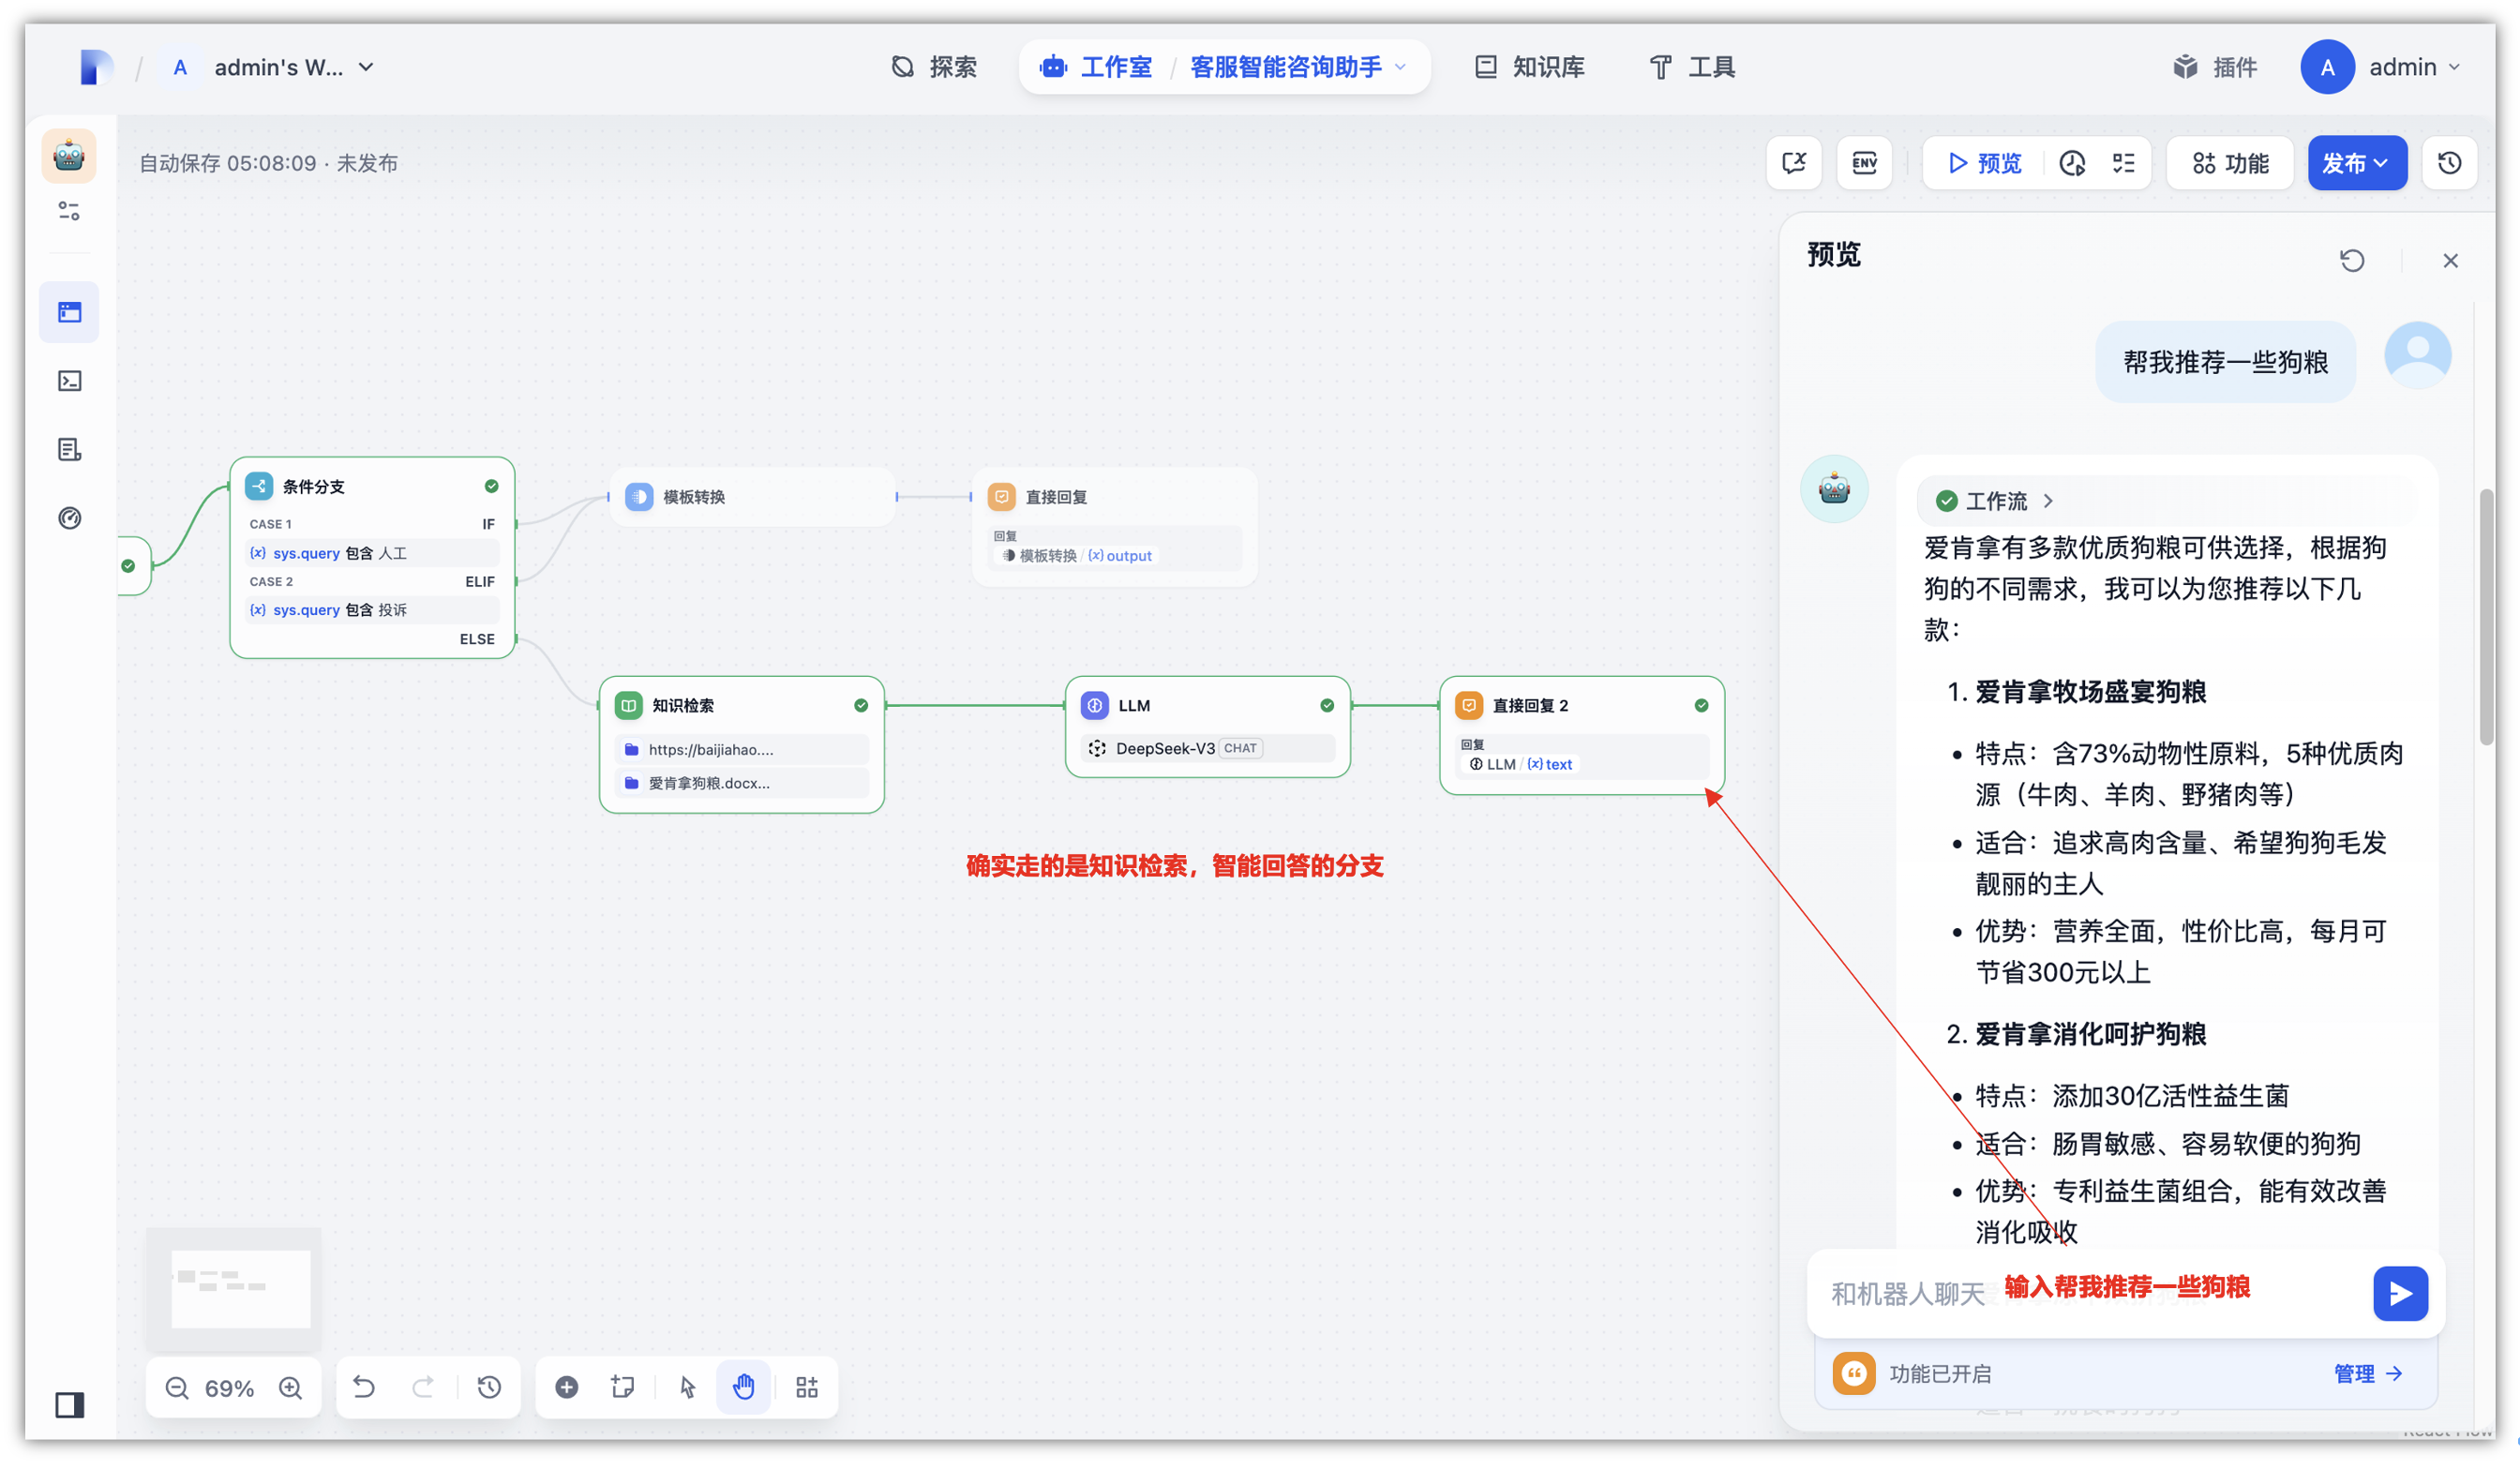Click the organize nodes layout icon
Image resolution: width=2520 pixels, height=1470 pixels.
[806, 1387]
